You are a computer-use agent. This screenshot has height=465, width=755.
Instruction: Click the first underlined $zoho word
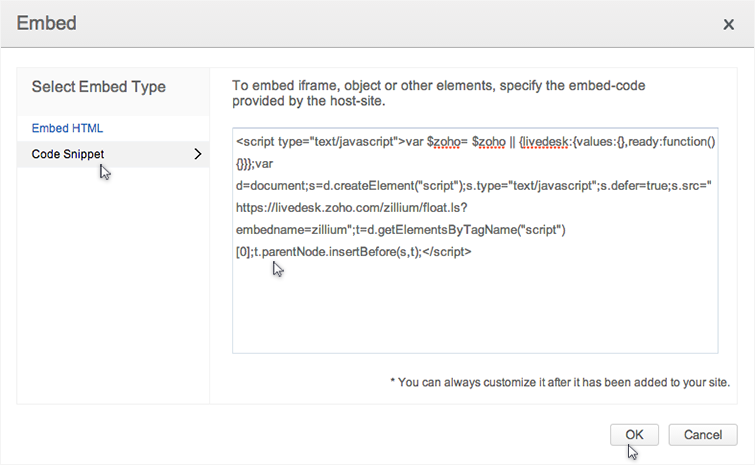pos(446,142)
